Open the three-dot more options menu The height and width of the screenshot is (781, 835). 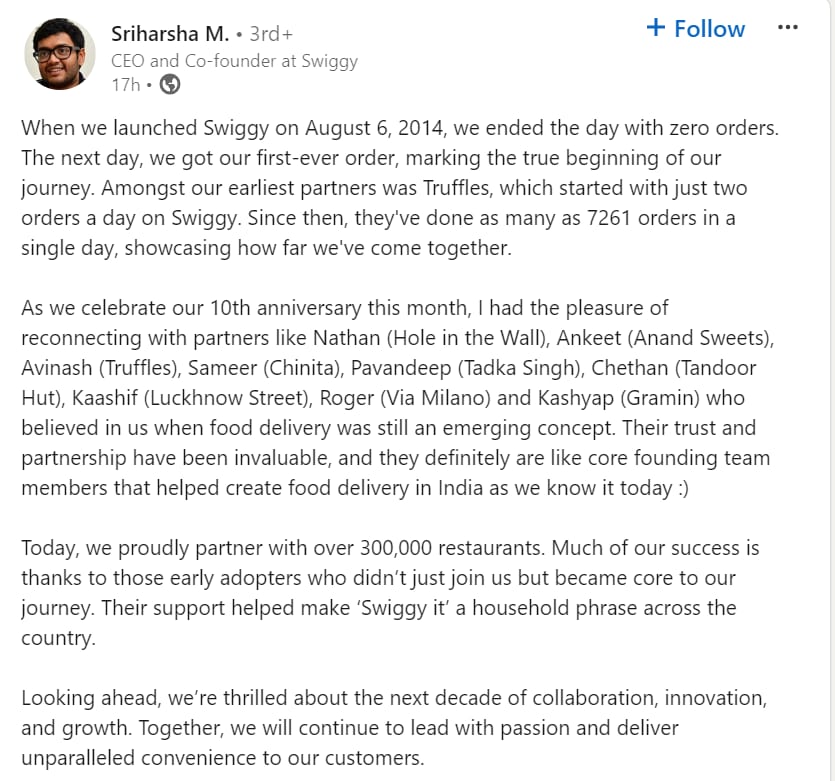click(x=788, y=28)
